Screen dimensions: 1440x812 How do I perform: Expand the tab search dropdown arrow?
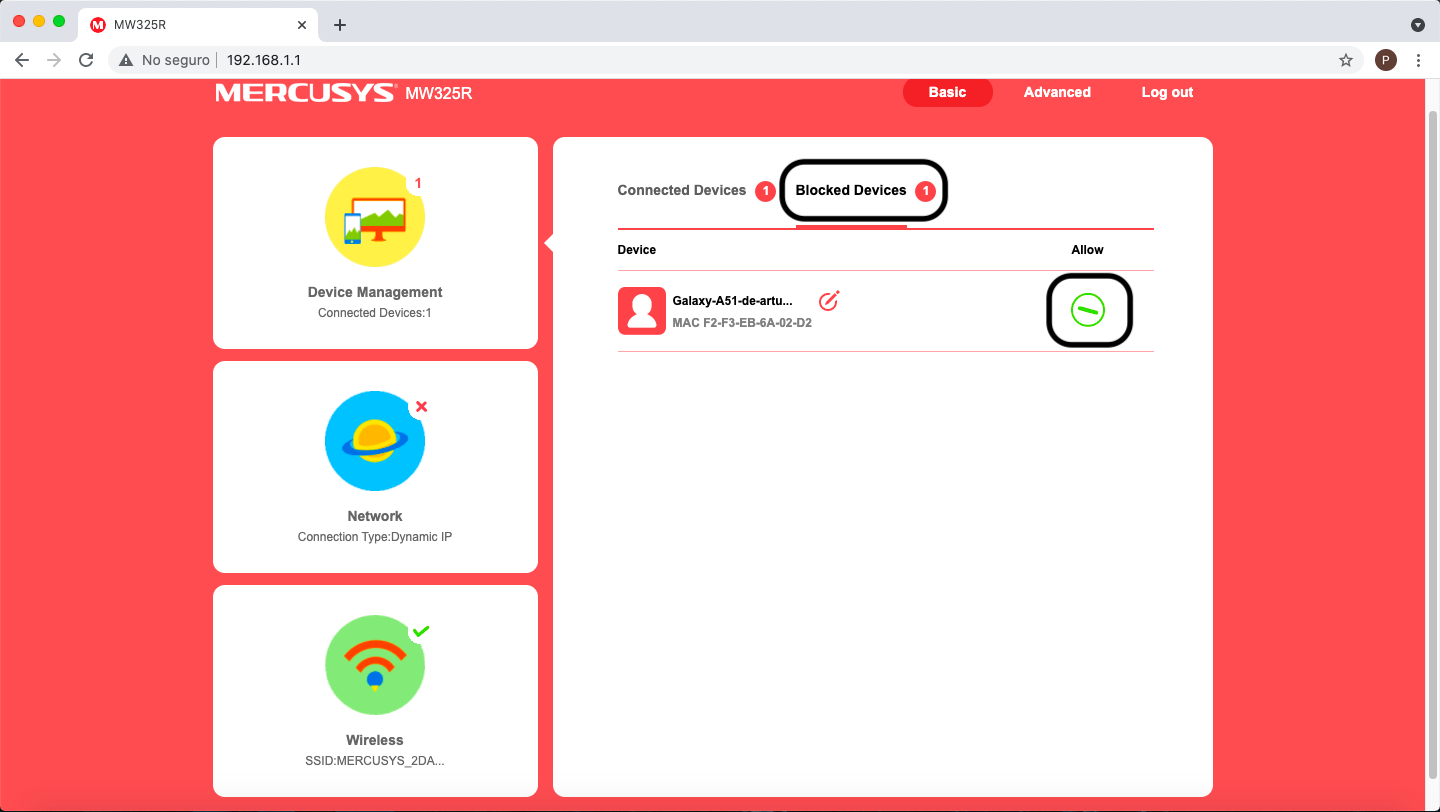tap(1417, 25)
